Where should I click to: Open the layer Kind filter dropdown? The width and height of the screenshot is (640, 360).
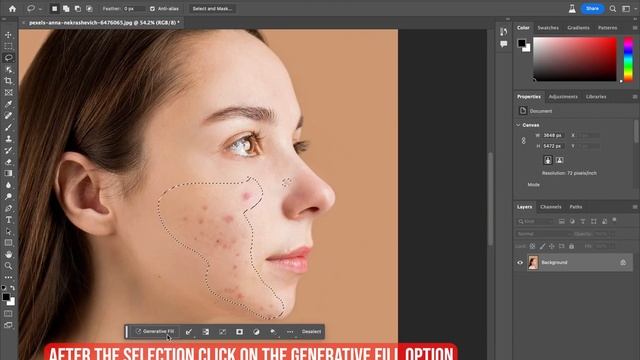pyautogui.click(x=535, y=221)
